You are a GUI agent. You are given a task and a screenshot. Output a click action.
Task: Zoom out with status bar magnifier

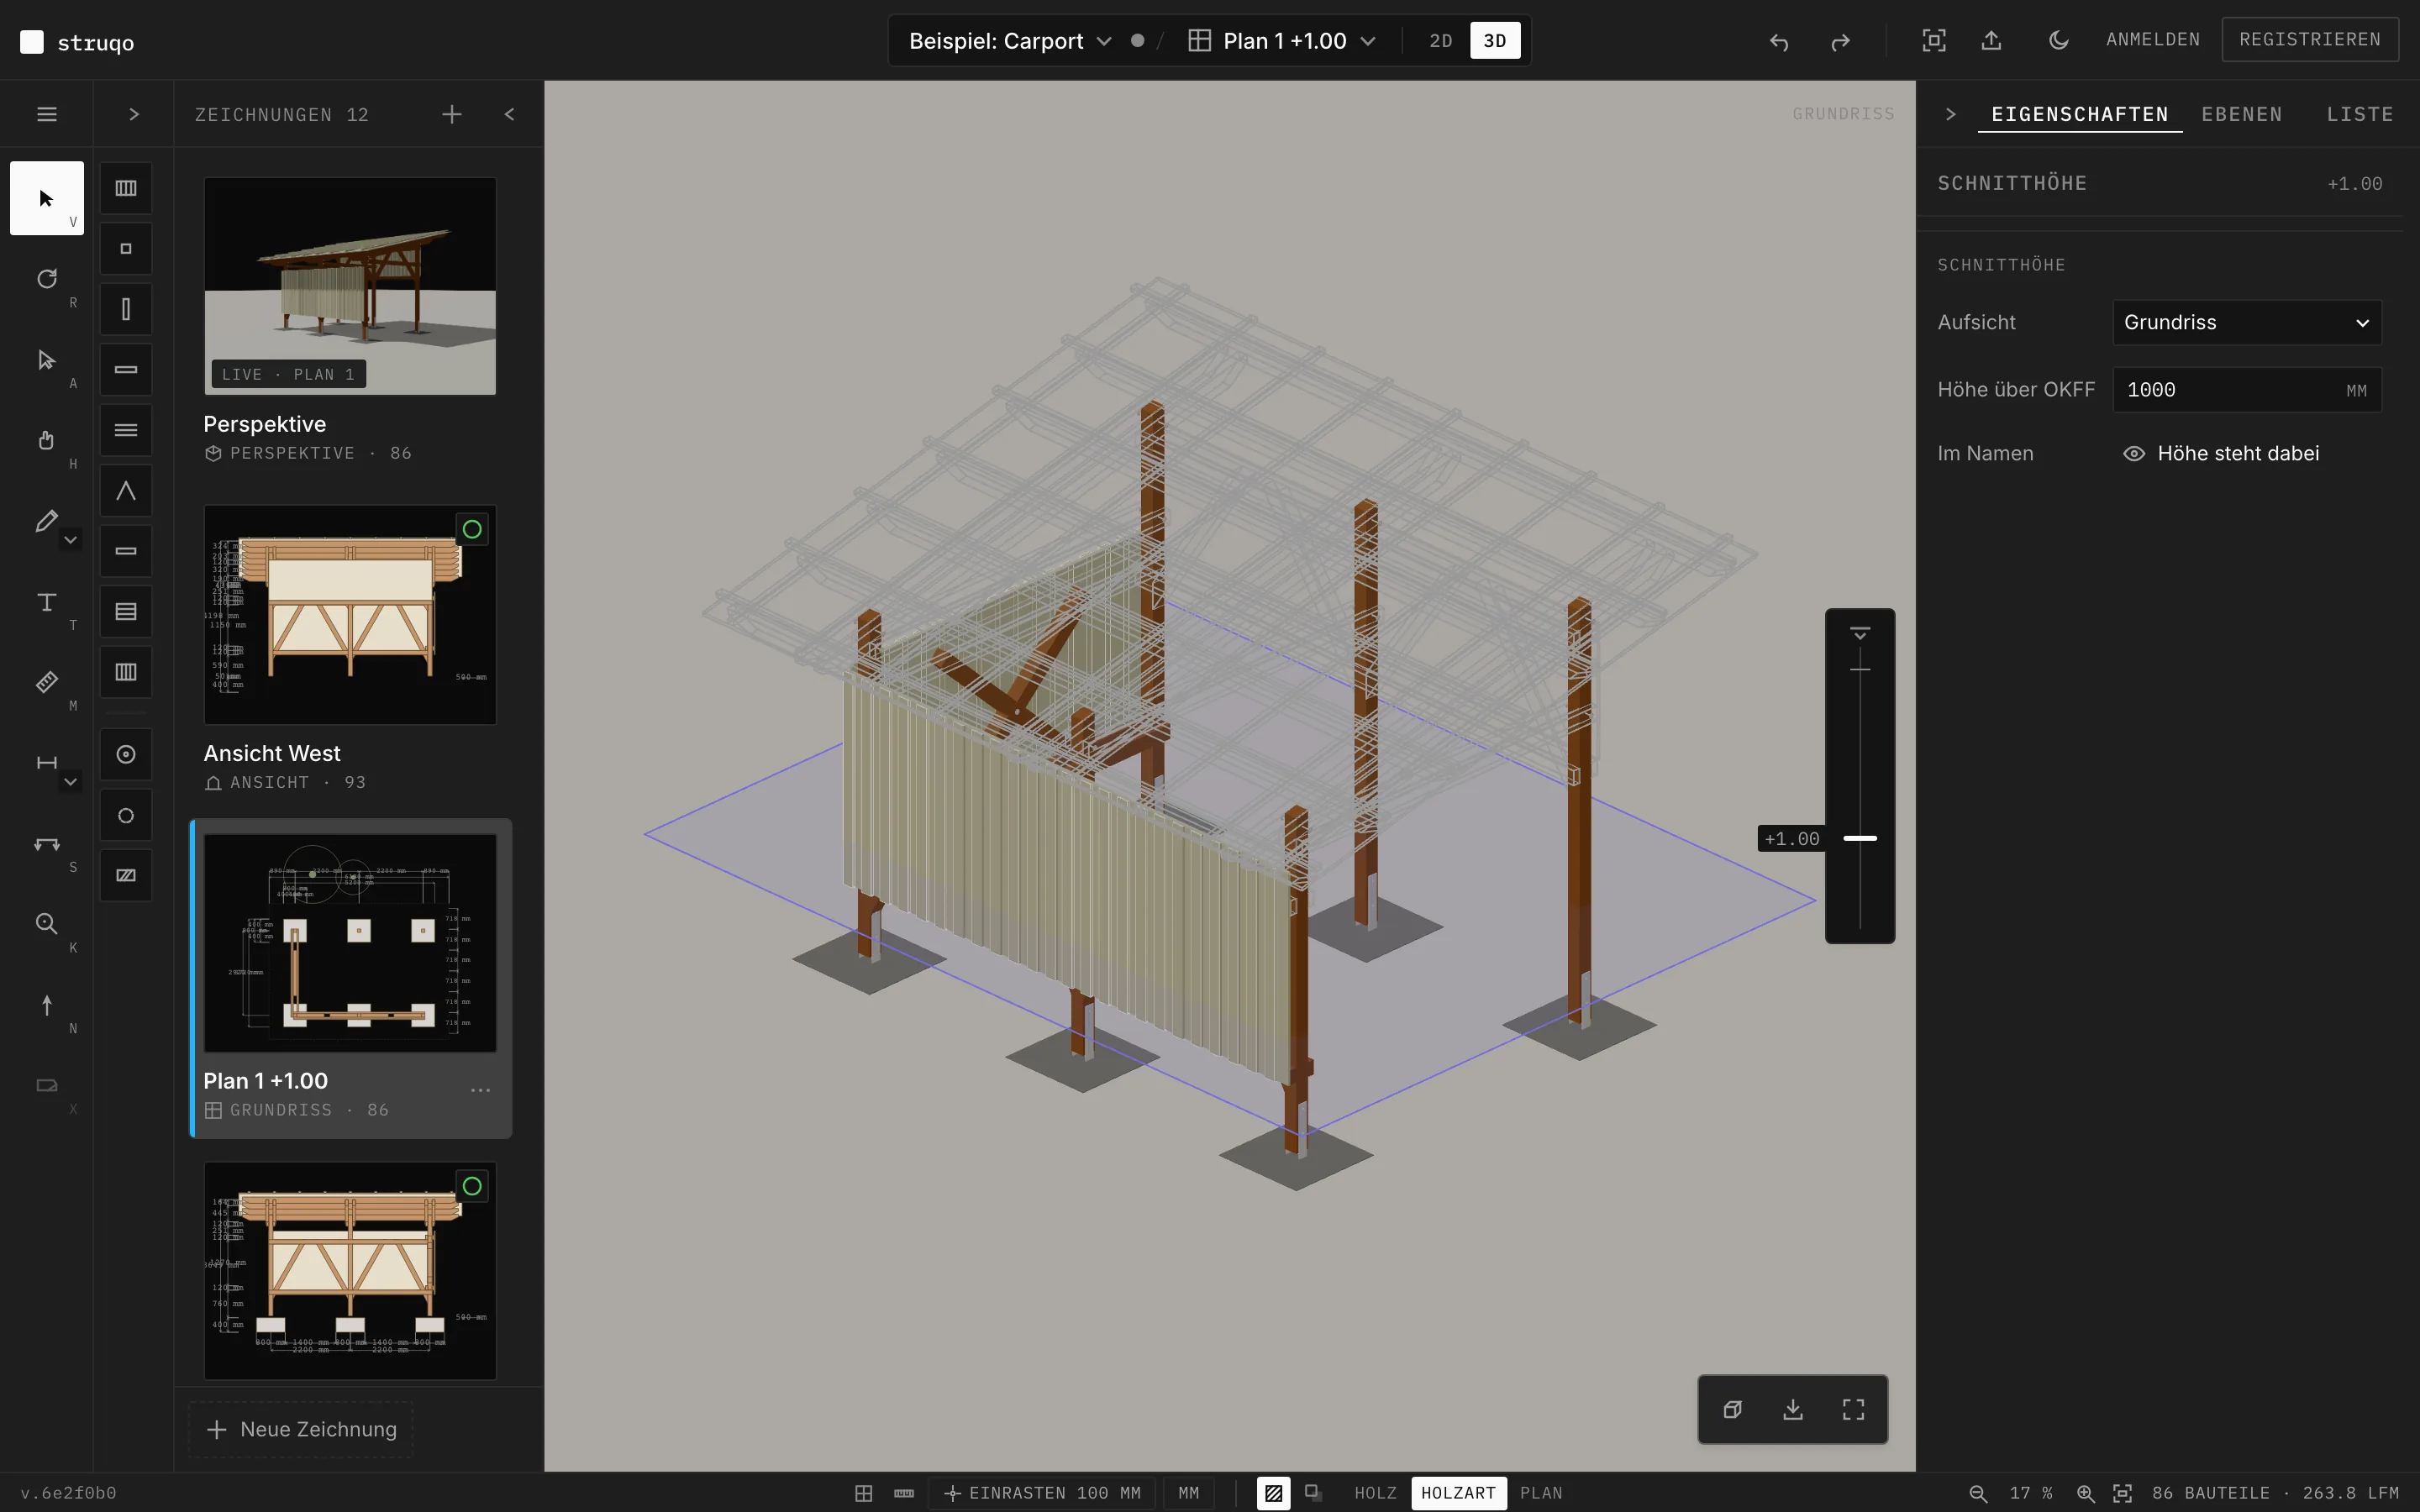pos(1978,1493)
